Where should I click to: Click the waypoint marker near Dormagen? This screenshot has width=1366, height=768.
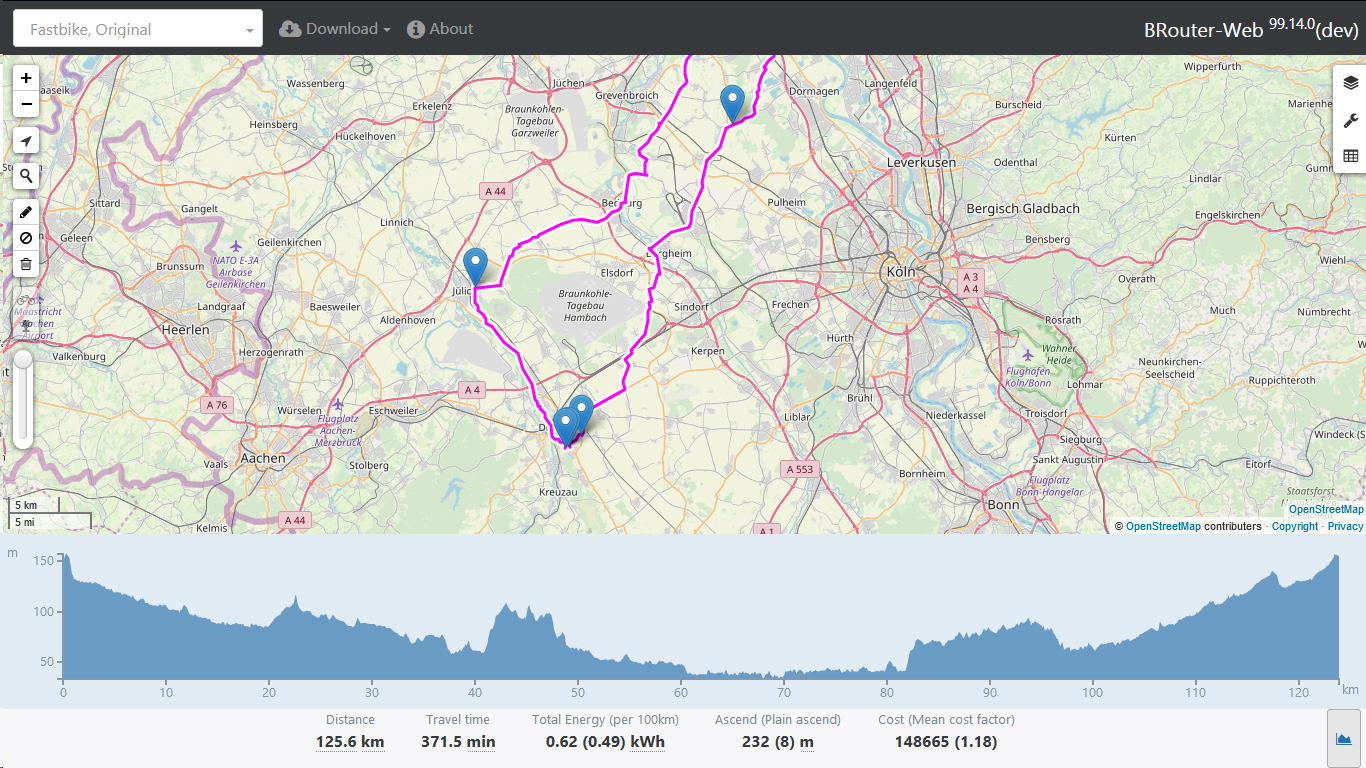point(733,102)
